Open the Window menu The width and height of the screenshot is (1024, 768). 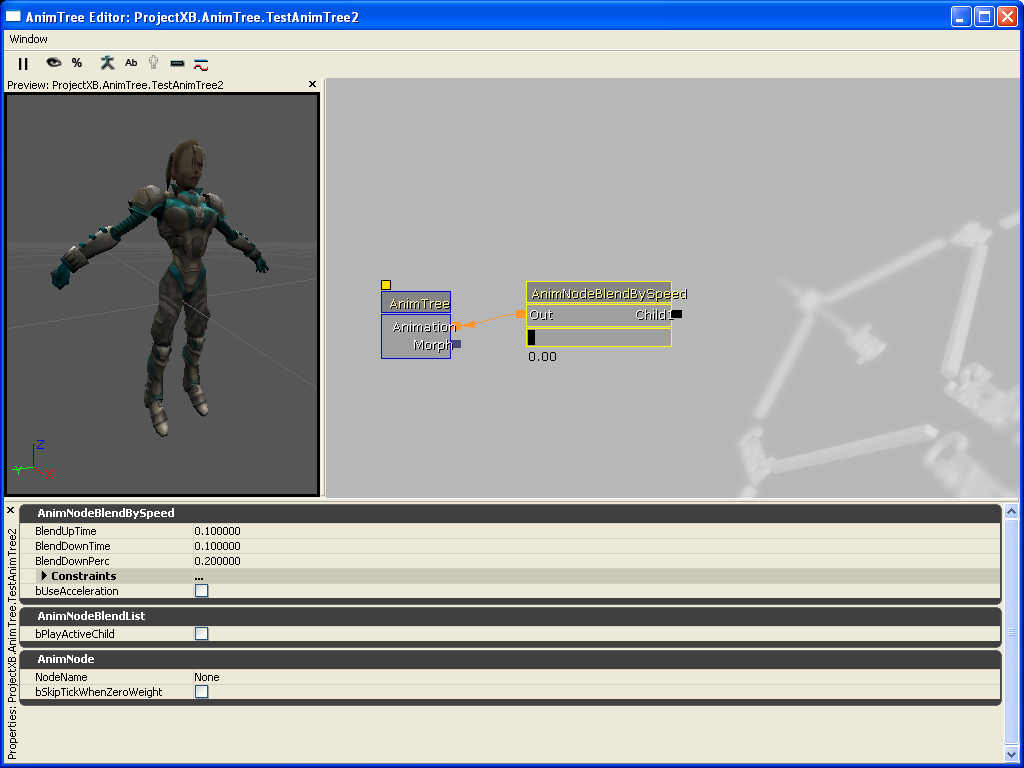point(28,39)
